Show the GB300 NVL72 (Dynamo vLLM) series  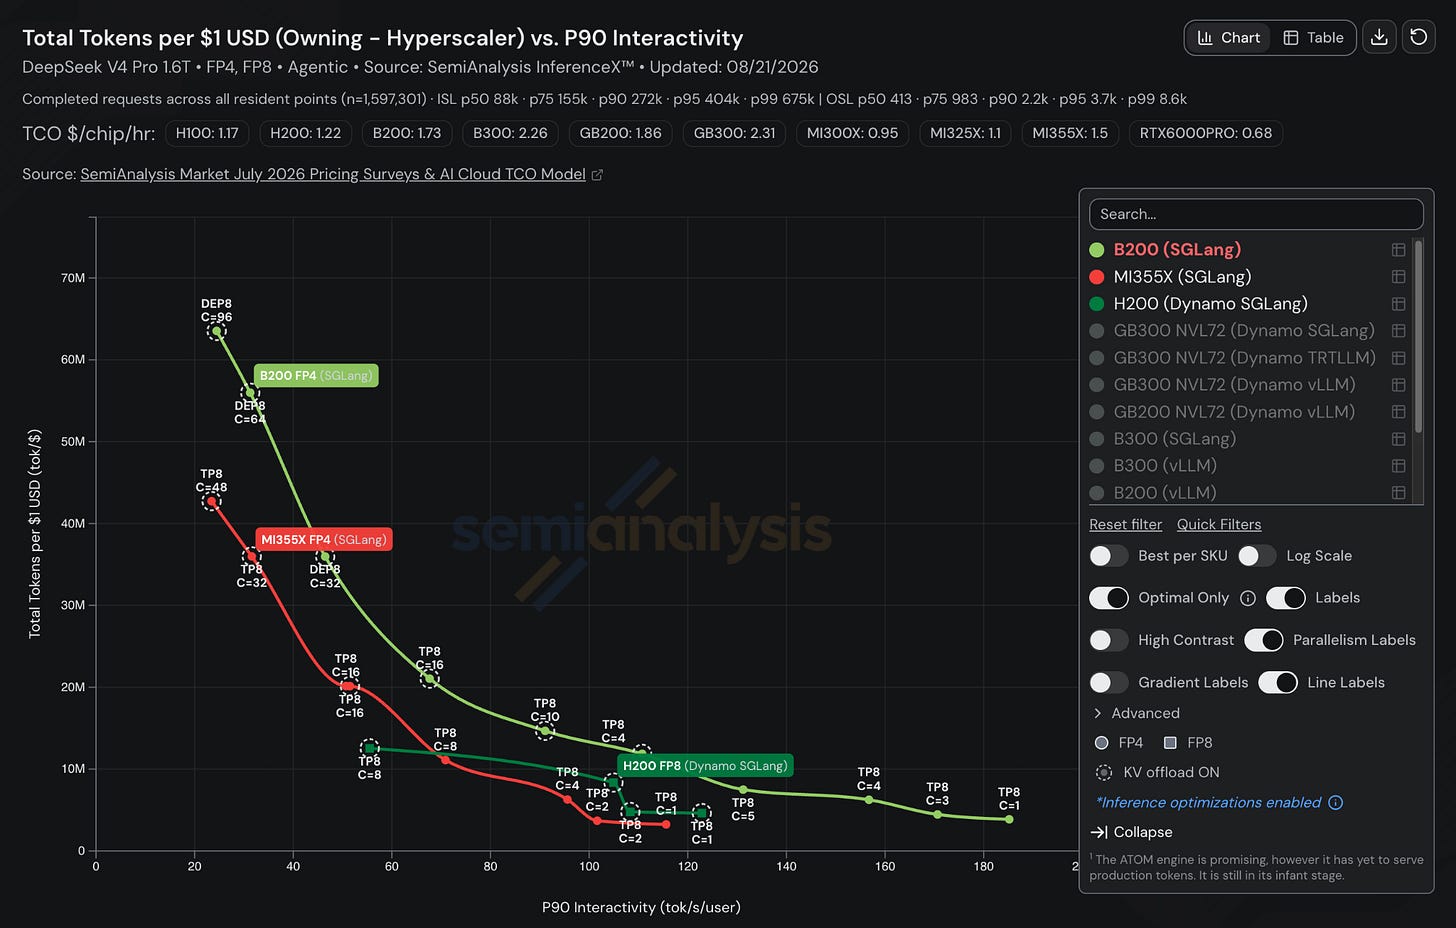click(x=1235, y=385)
